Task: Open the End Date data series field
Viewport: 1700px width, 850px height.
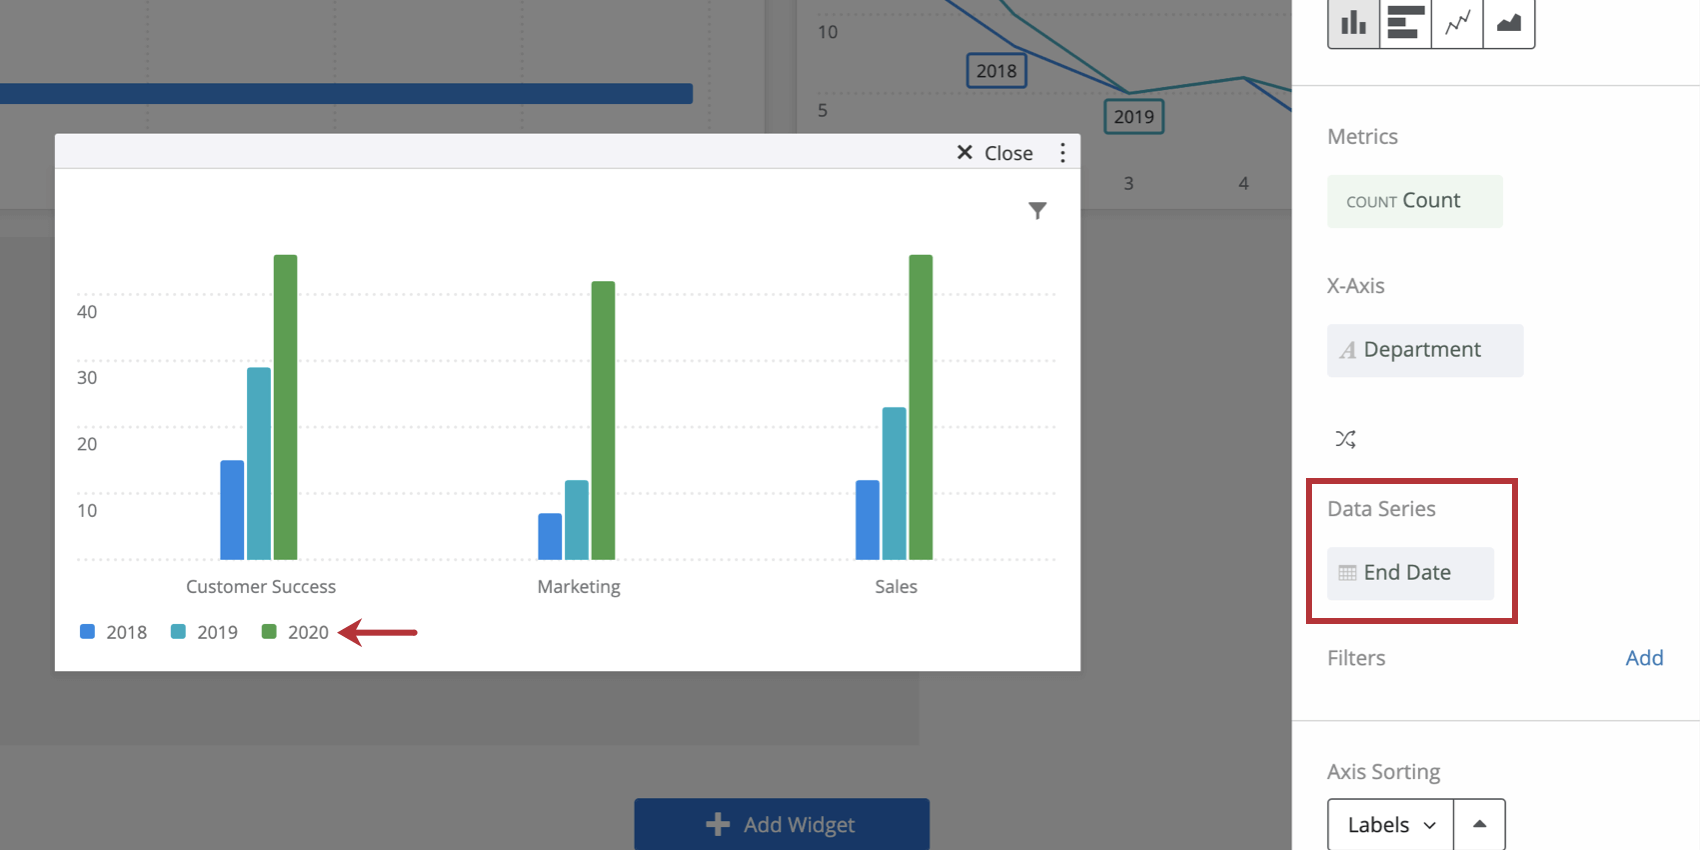Action: (1410, 573)
